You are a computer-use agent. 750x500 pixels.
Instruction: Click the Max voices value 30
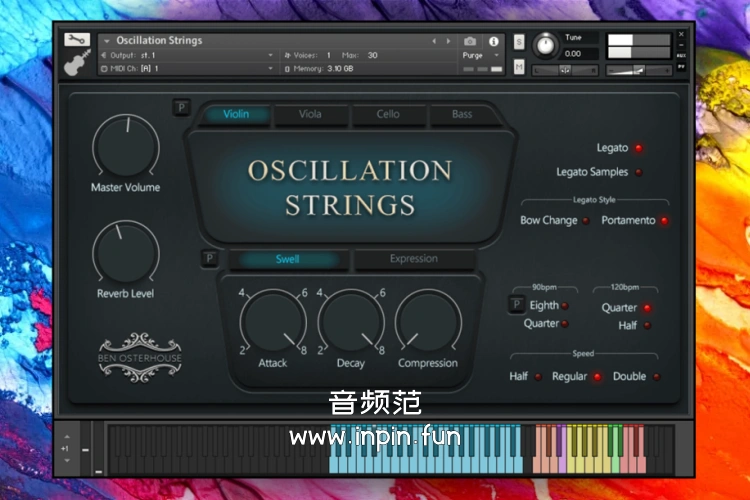coord(372,55)
